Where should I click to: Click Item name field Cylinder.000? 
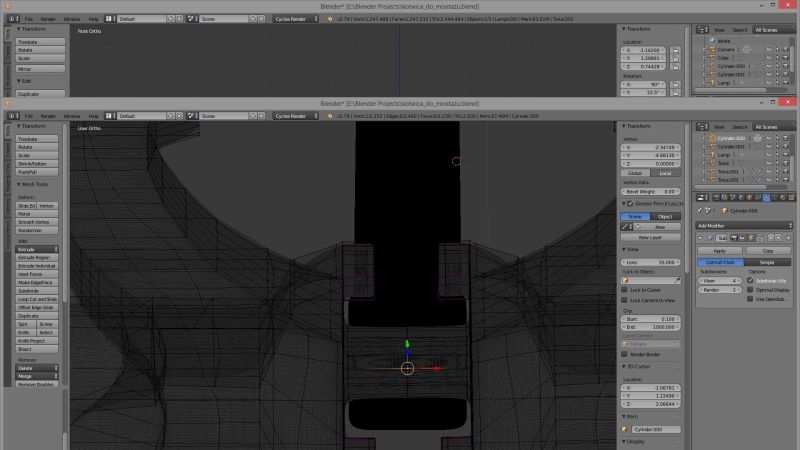(x=656, y=430)
